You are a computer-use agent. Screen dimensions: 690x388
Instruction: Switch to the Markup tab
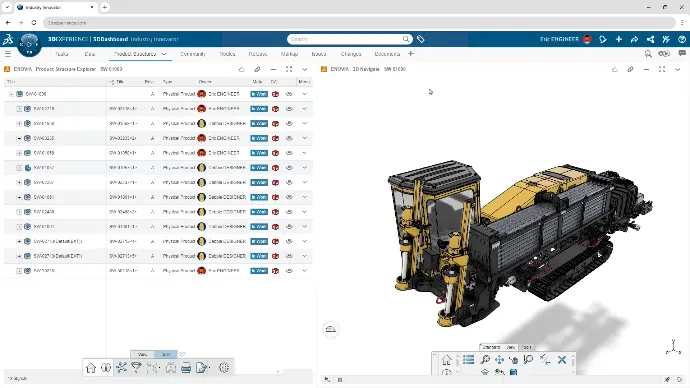pyautogui.click(x=289, y=54)
